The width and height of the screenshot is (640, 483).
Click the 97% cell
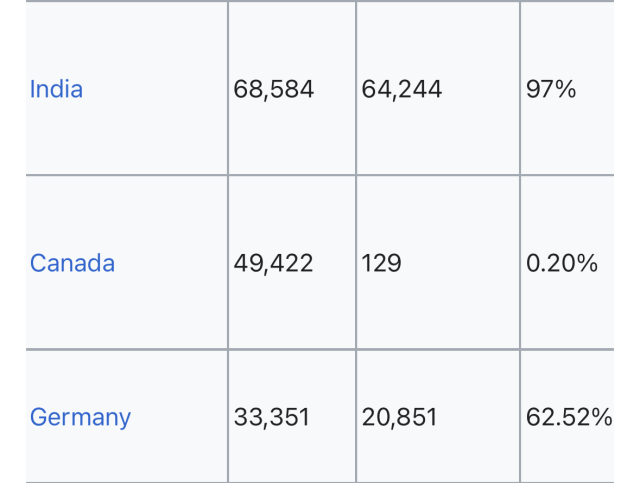[551, 90]
